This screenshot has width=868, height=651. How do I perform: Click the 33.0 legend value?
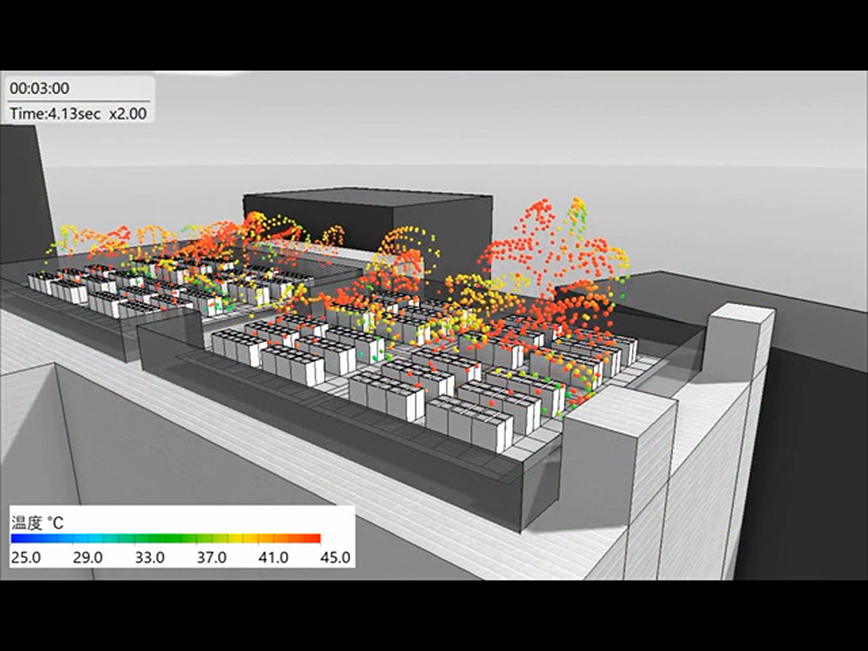[x=149, y=557]
